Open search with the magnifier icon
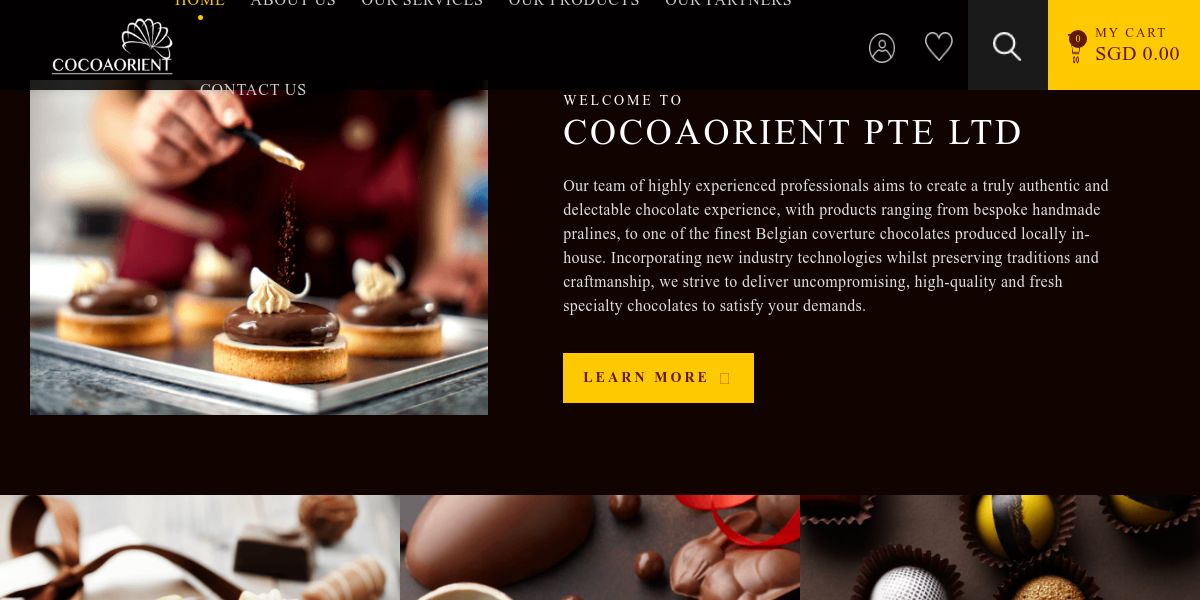Image resolution: width=1200 pixels, height=600 pixels. pos(1007,46)
